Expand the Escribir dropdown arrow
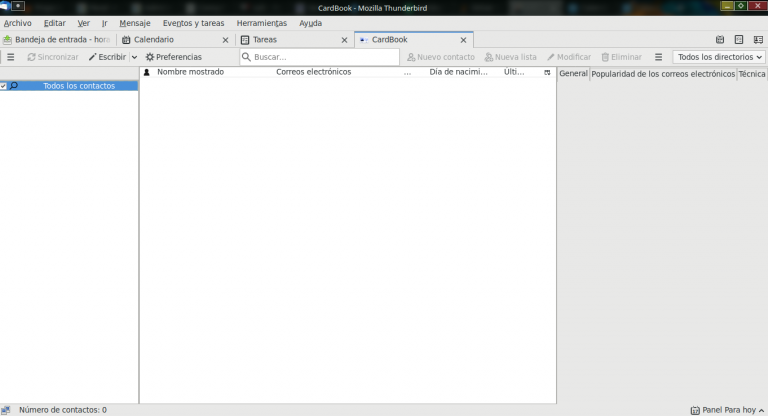The height and width of the screenshot is (416, 768). coord(134,57)
